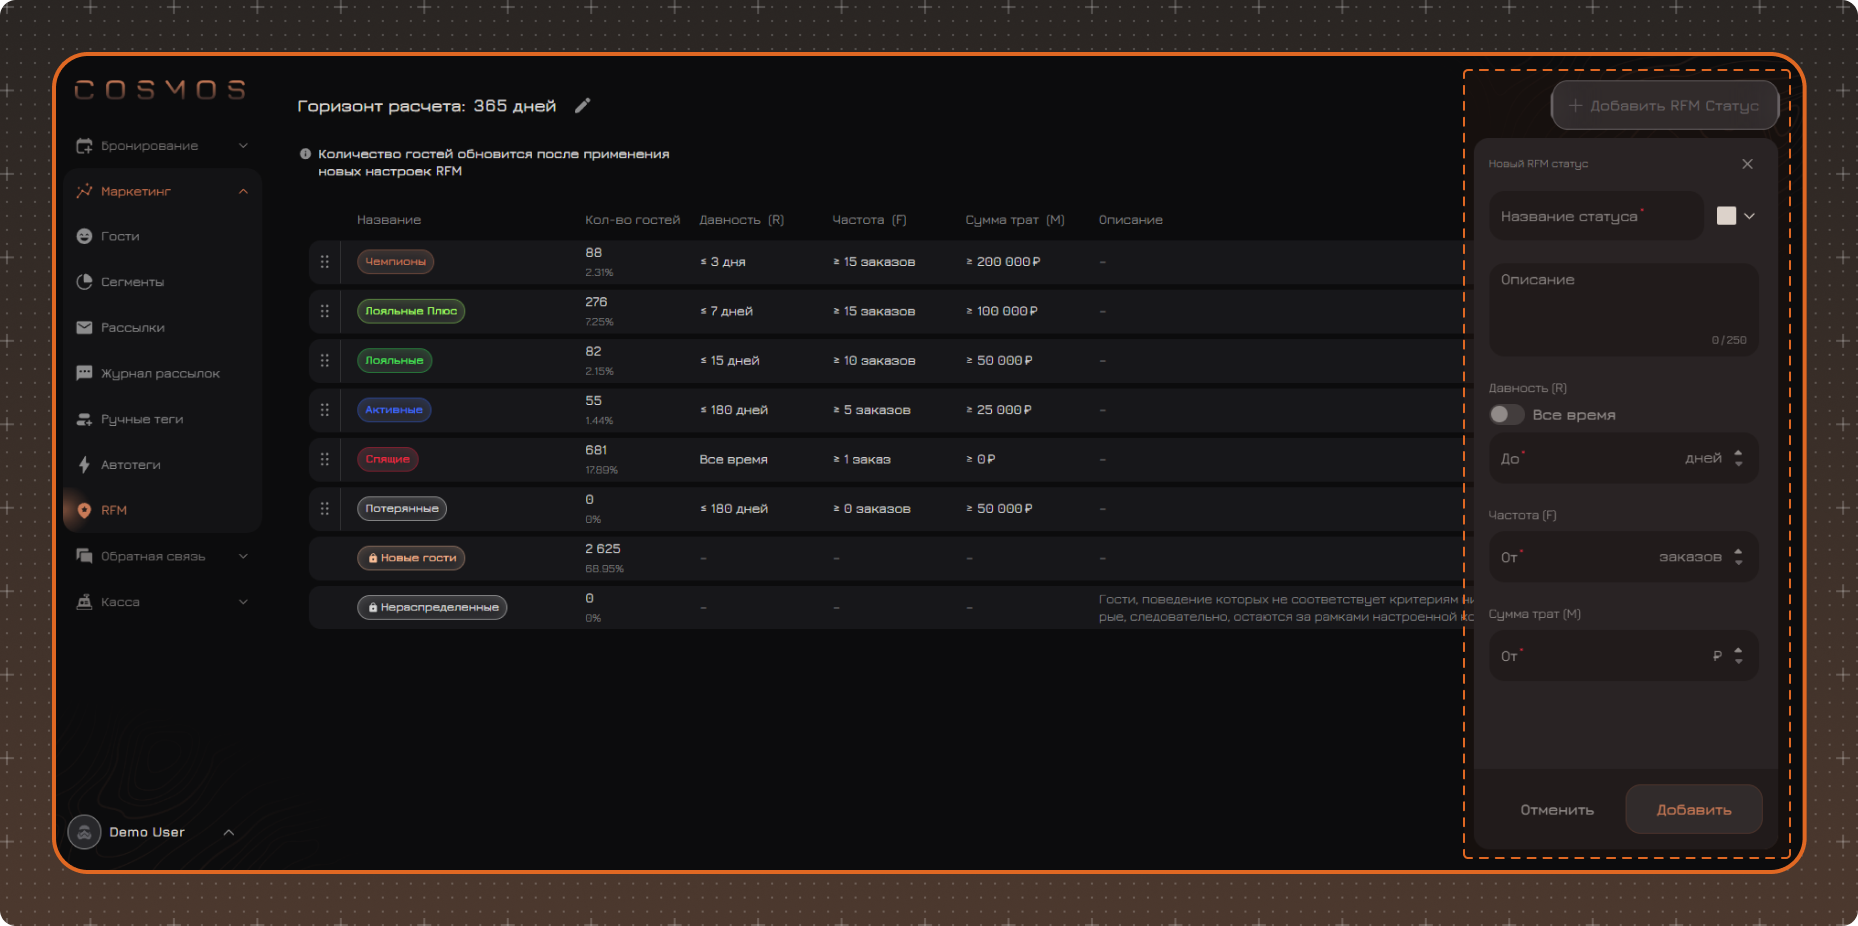Click the drag handle of the Лояльные row
1858x926 pixels.
324,360
